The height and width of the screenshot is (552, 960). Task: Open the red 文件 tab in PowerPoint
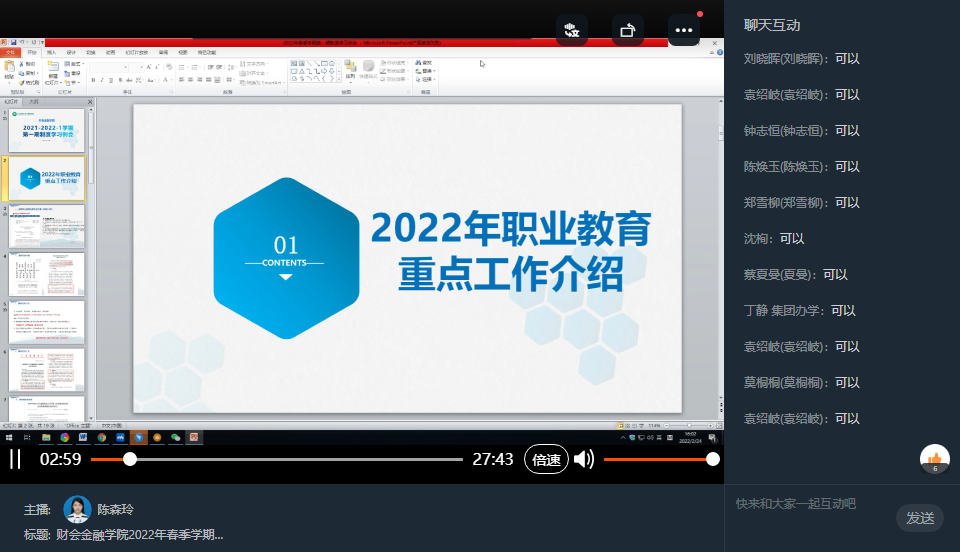10,51
